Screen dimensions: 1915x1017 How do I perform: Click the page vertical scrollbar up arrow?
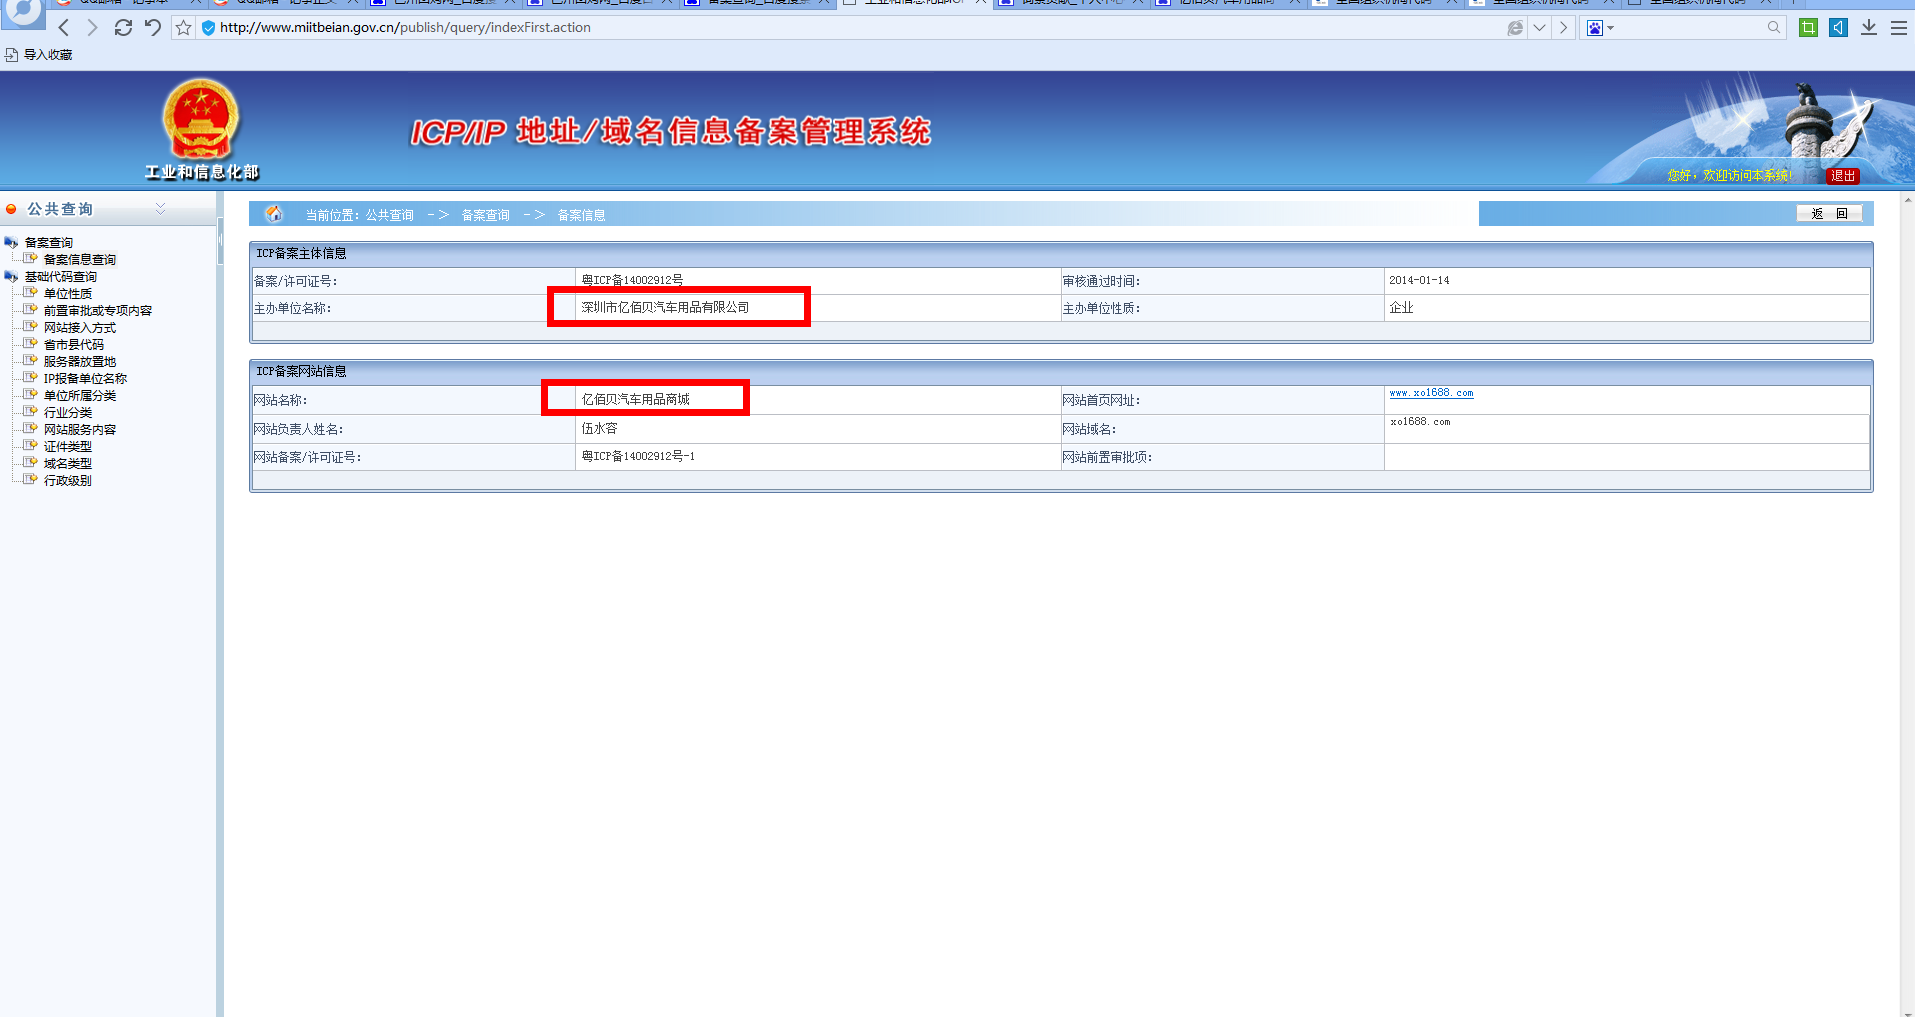point(1908,200)
